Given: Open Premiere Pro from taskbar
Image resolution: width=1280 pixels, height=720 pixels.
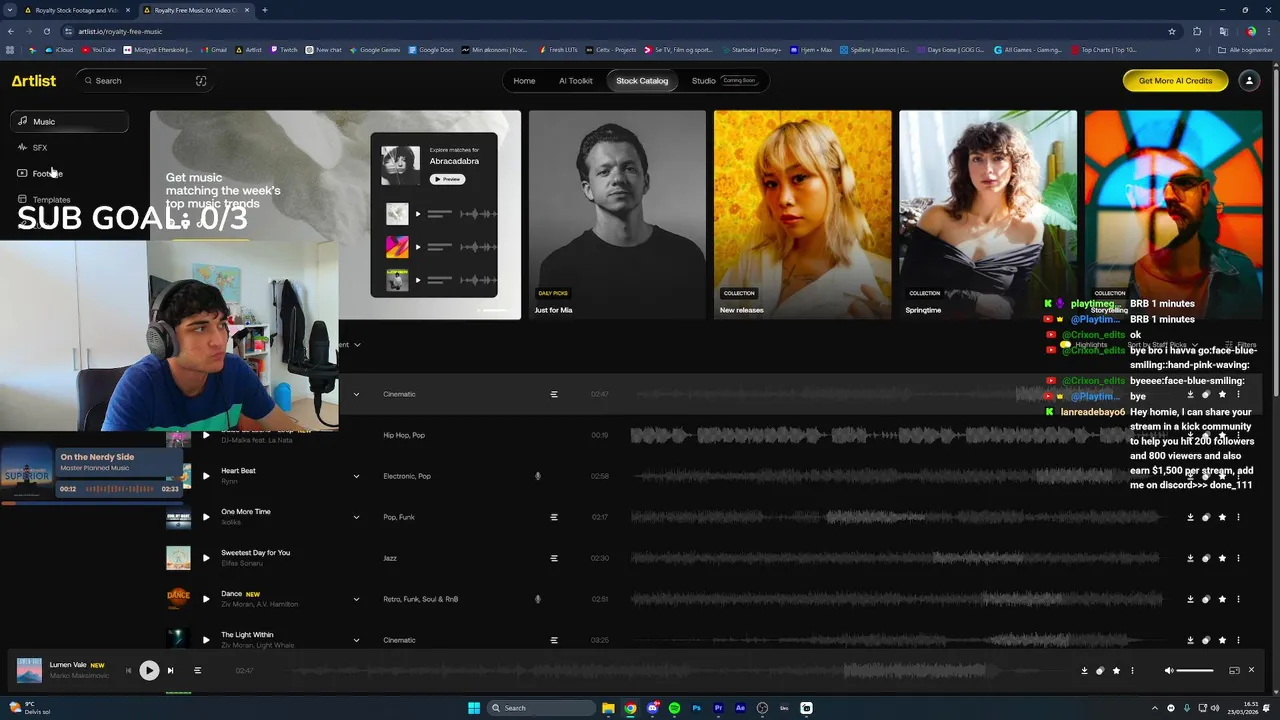Looking at the screenshot, I should [718, 708].
